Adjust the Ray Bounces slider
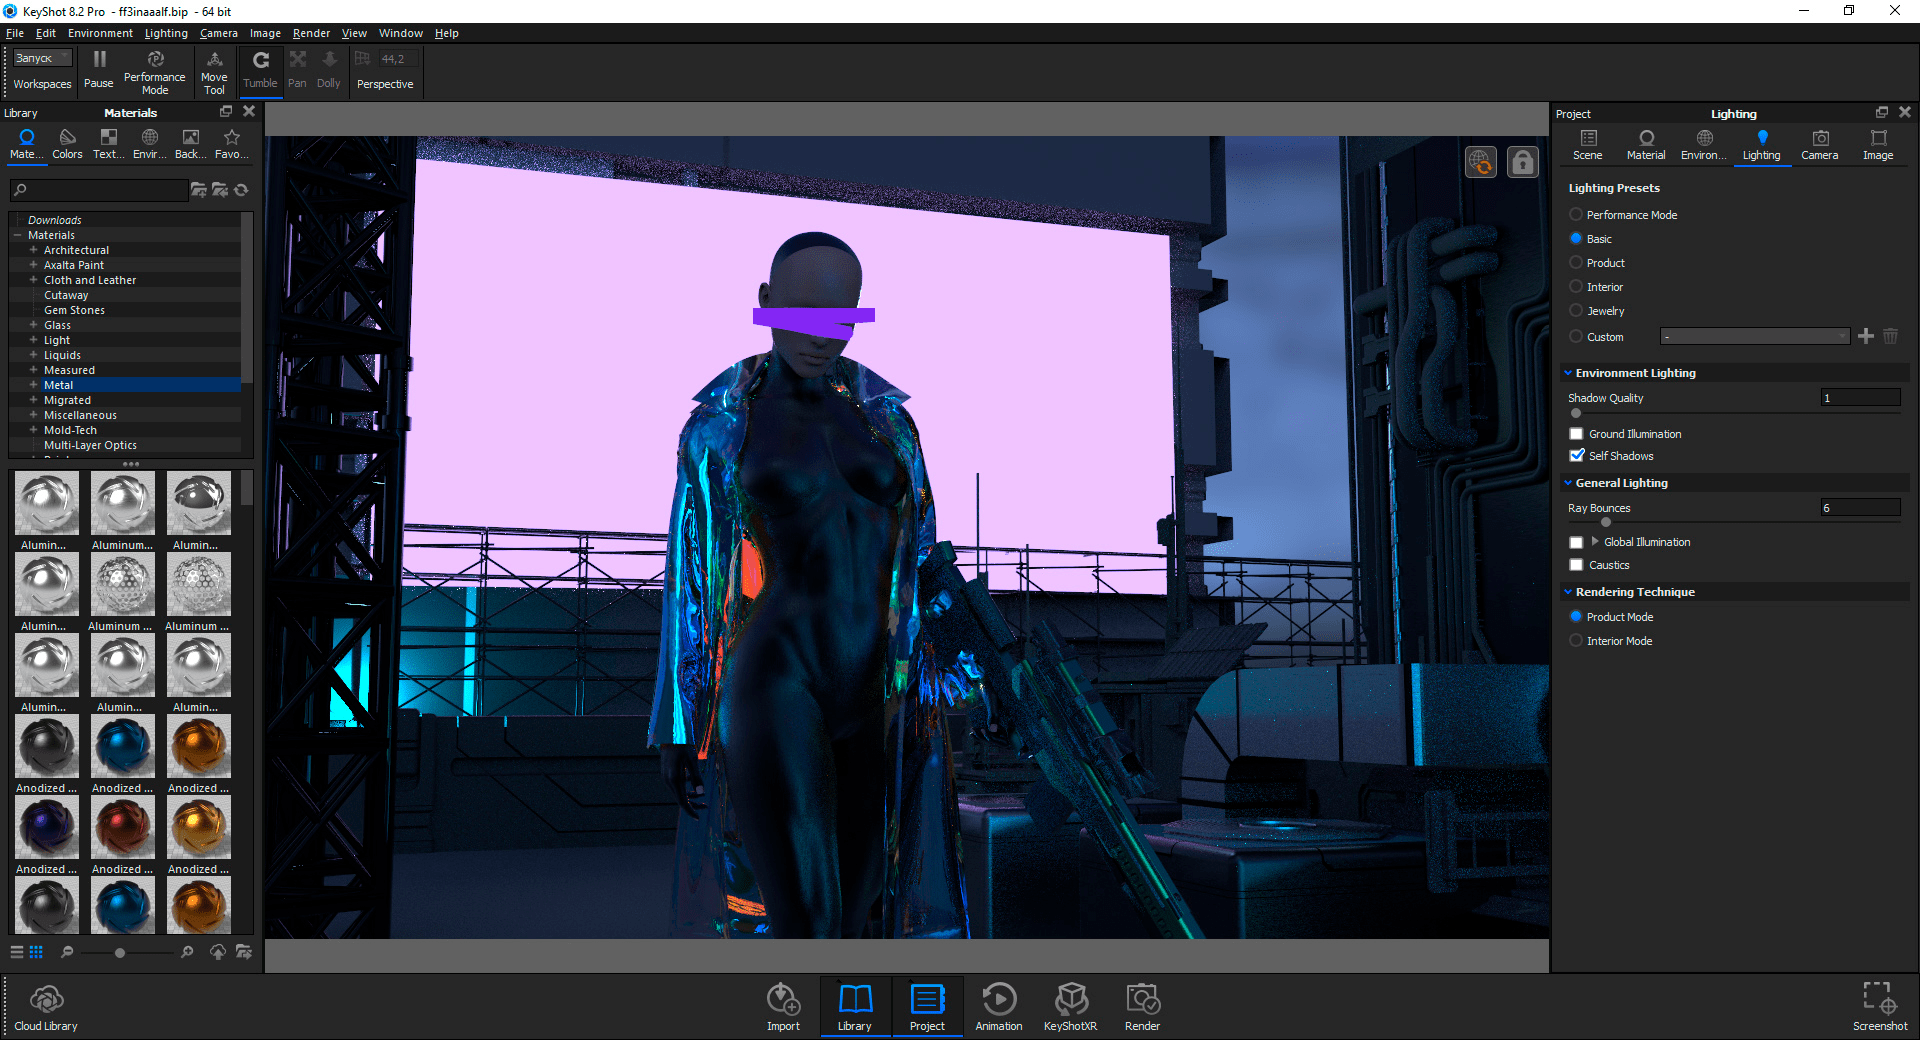The height and width of the screenshot is (1040, 1920). pos(1606,522)
